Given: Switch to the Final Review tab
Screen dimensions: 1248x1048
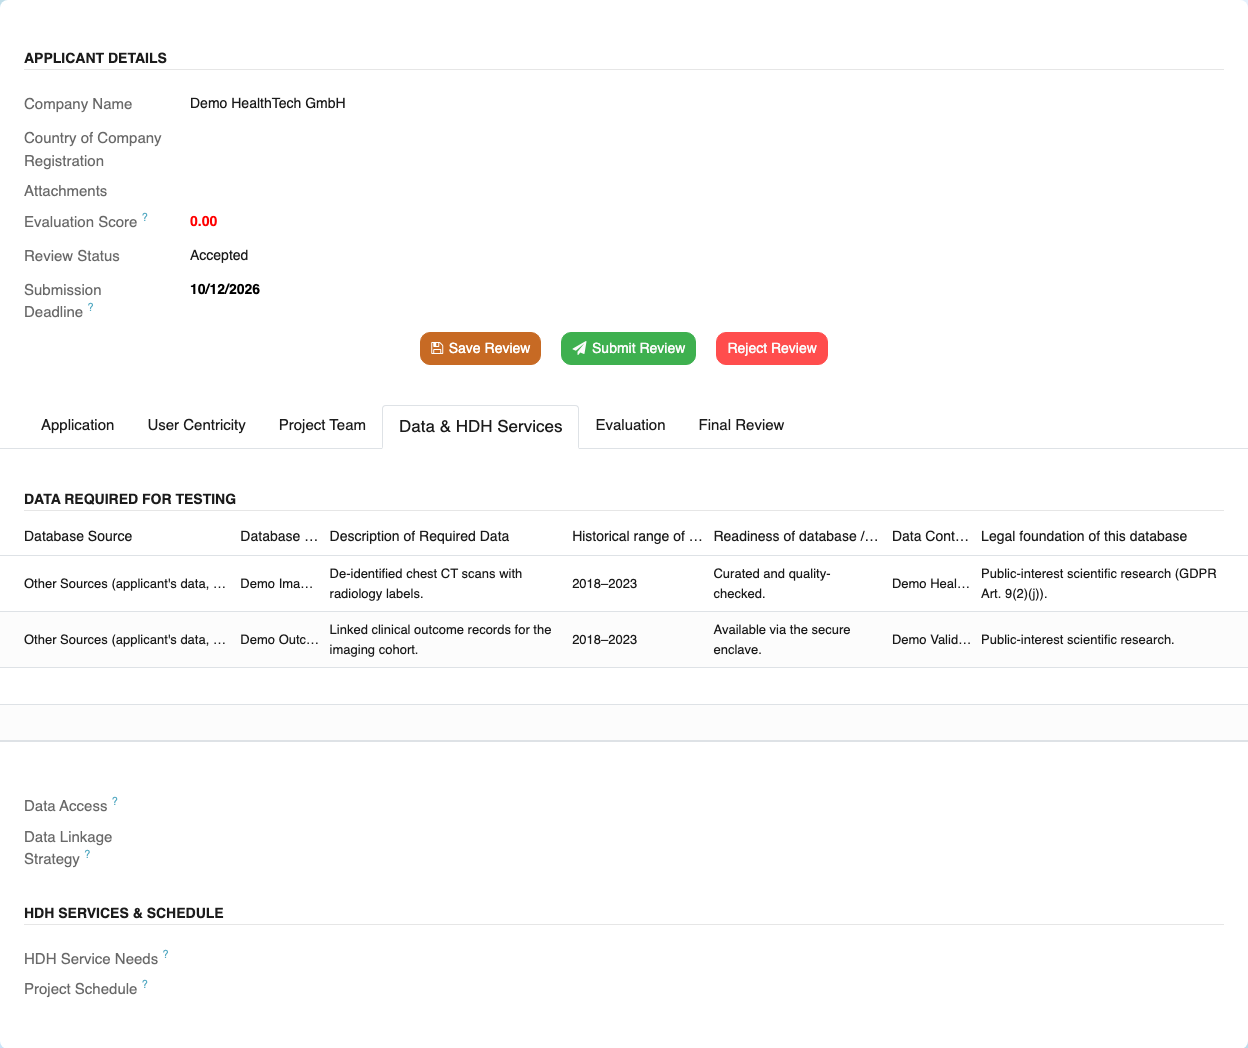Looking at the screenshot, I should pos(741,425).
